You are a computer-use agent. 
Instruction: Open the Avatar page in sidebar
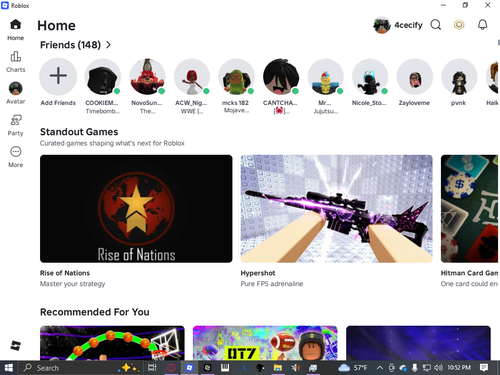[x=15, y=93]
